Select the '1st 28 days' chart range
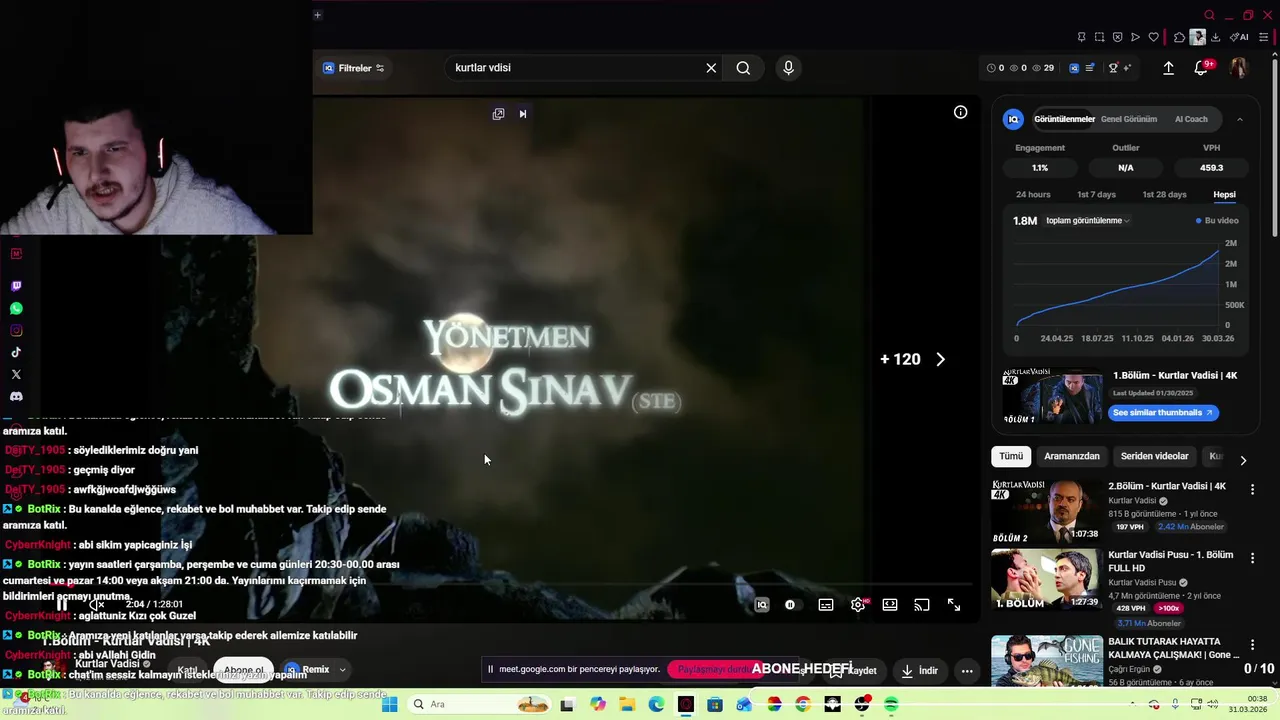1280x720 pixels. (1164, 194)
